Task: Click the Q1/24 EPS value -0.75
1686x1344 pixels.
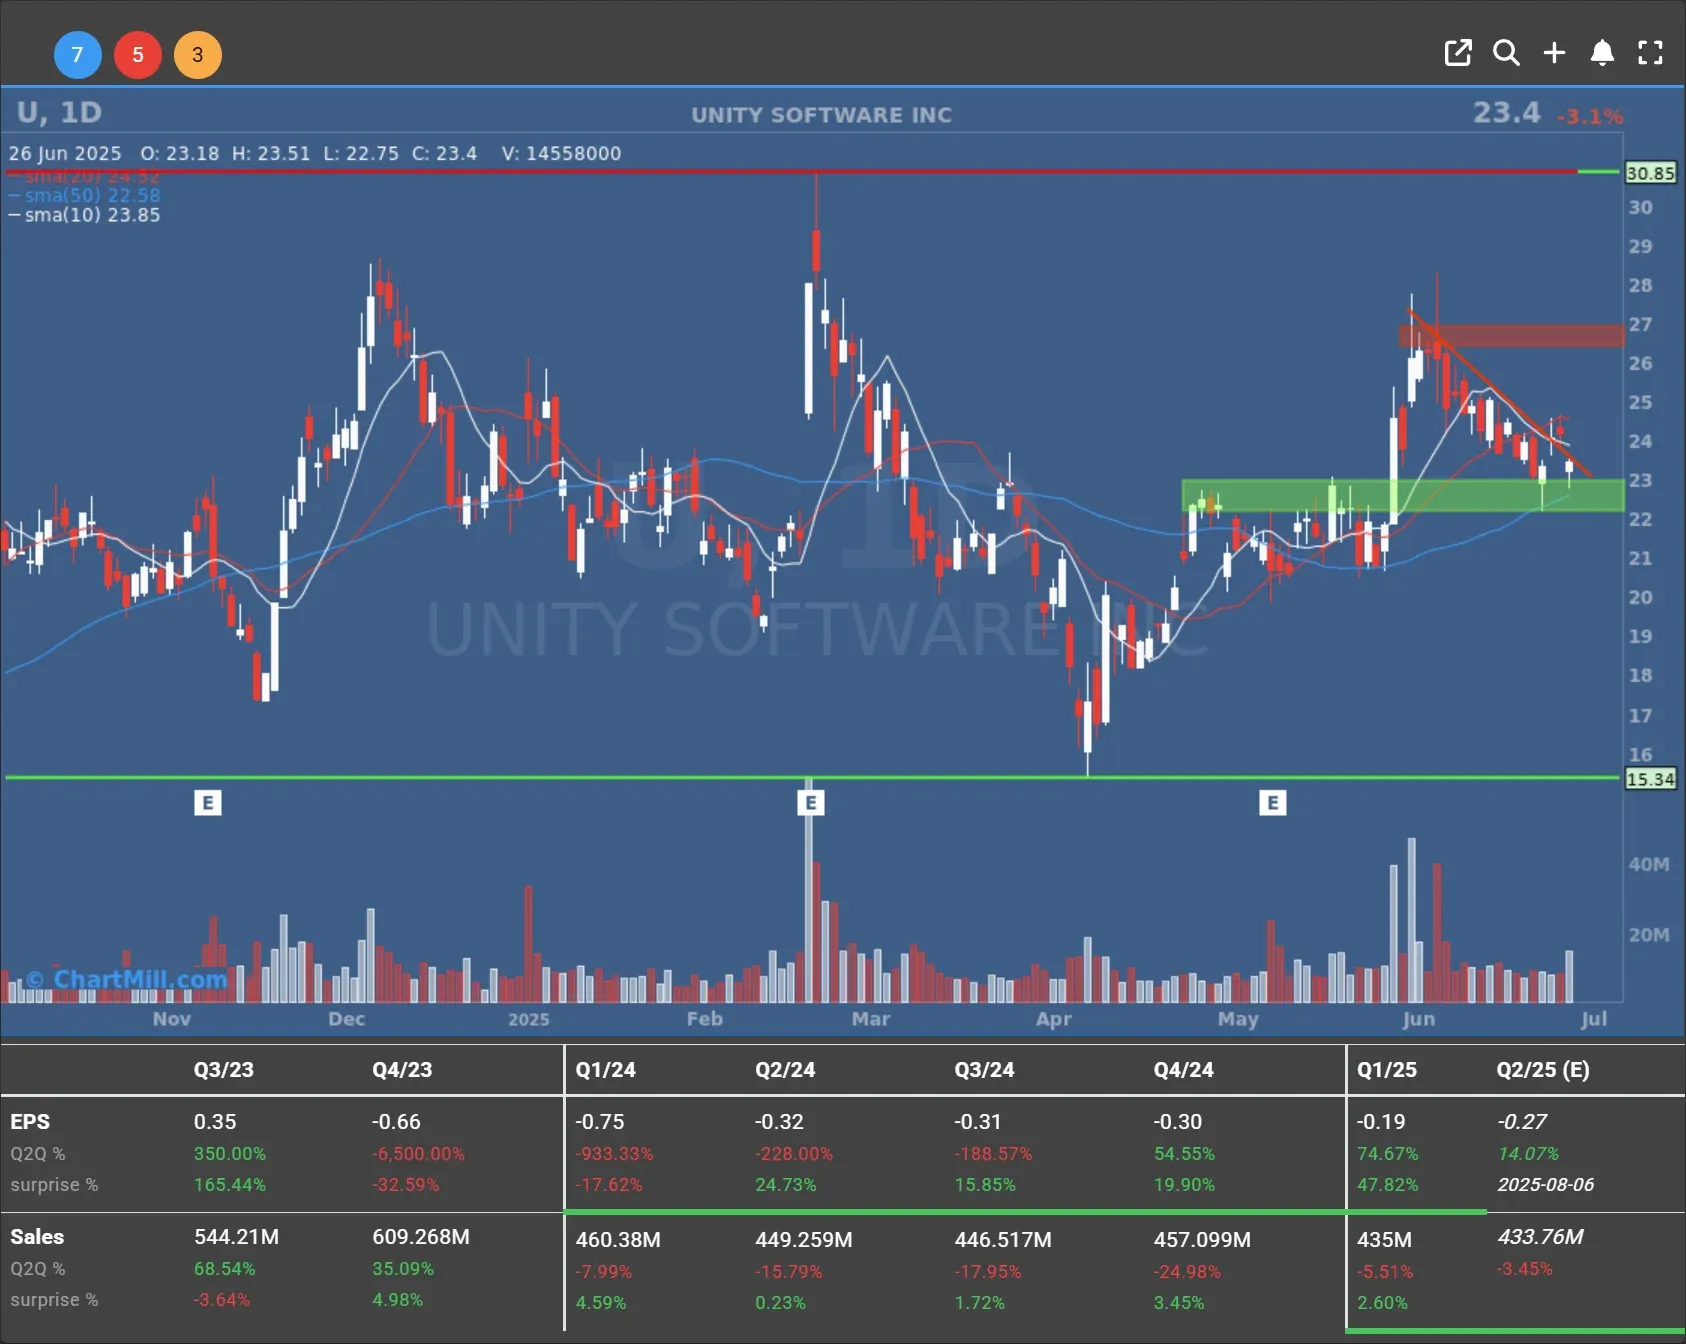Action: coord(599,1121)
